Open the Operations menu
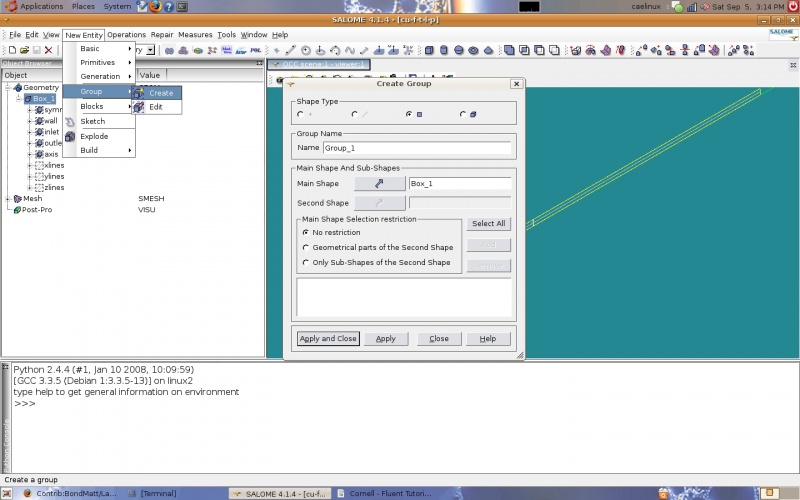The height and width of the screenshot is (500, 800). [126, 35]
